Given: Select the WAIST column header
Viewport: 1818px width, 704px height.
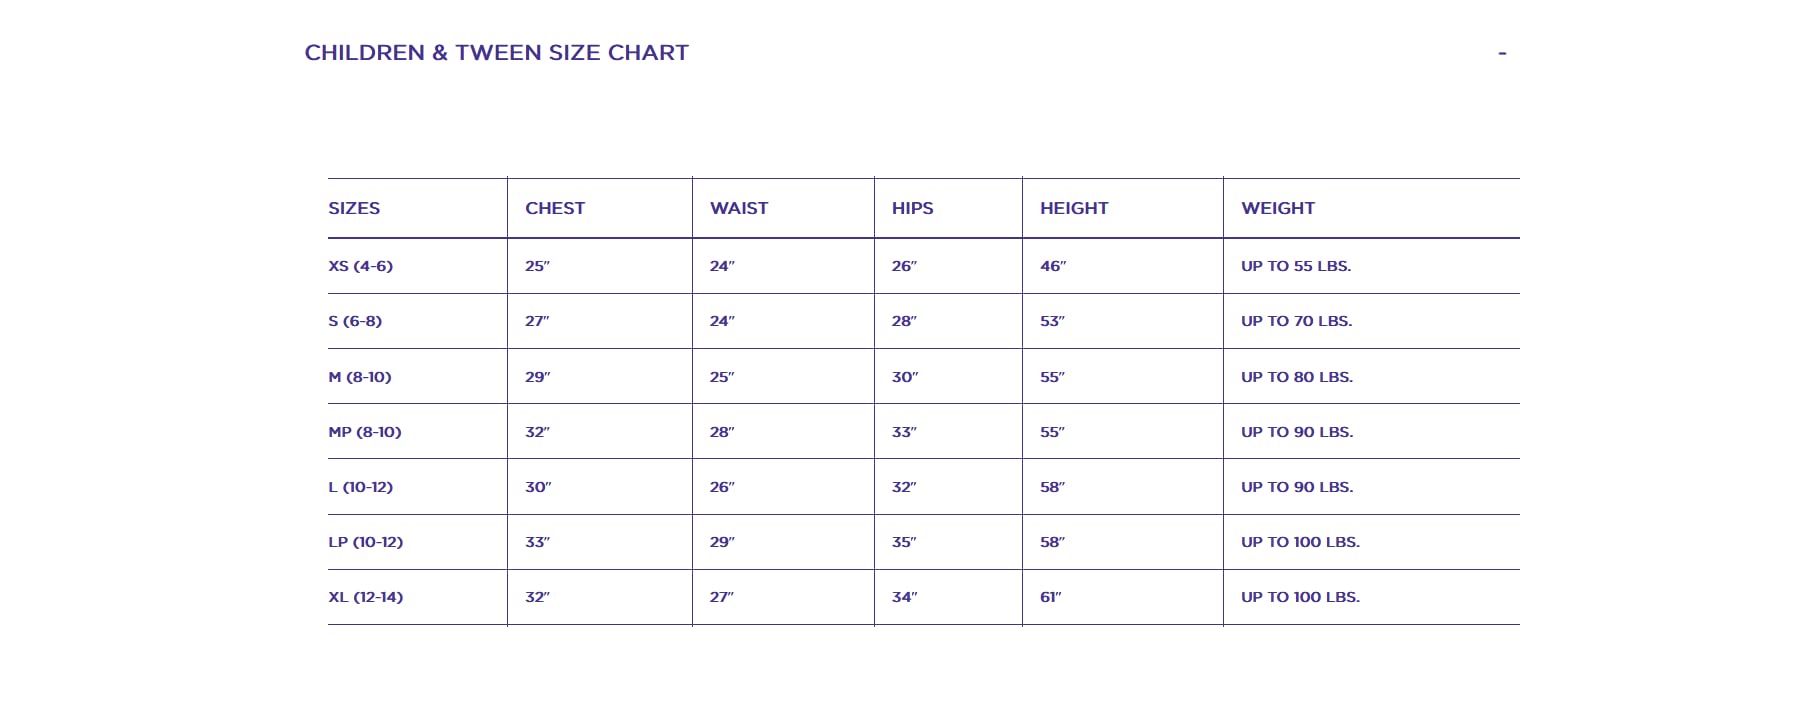Looking at the screenshot, I should (x=739, y=208).
